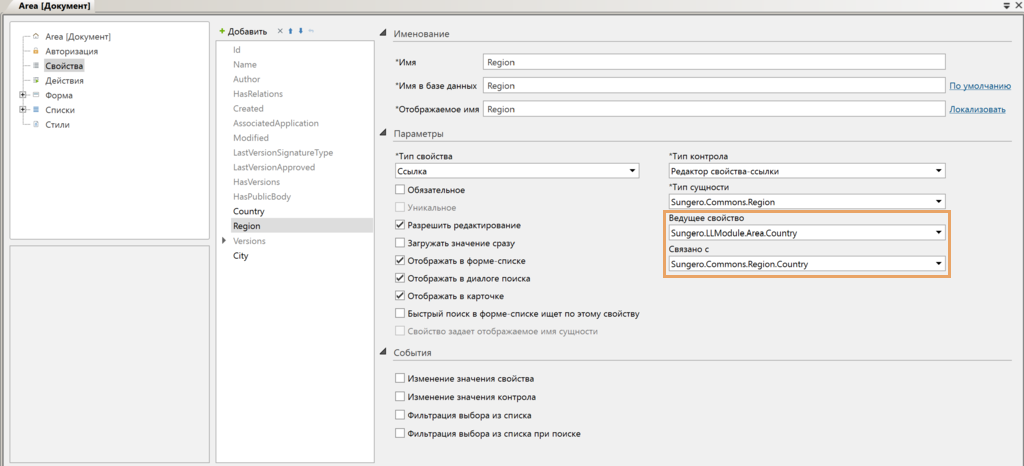Collapse the Именование section
1024x466 pixels.
[x=384, y=34]
